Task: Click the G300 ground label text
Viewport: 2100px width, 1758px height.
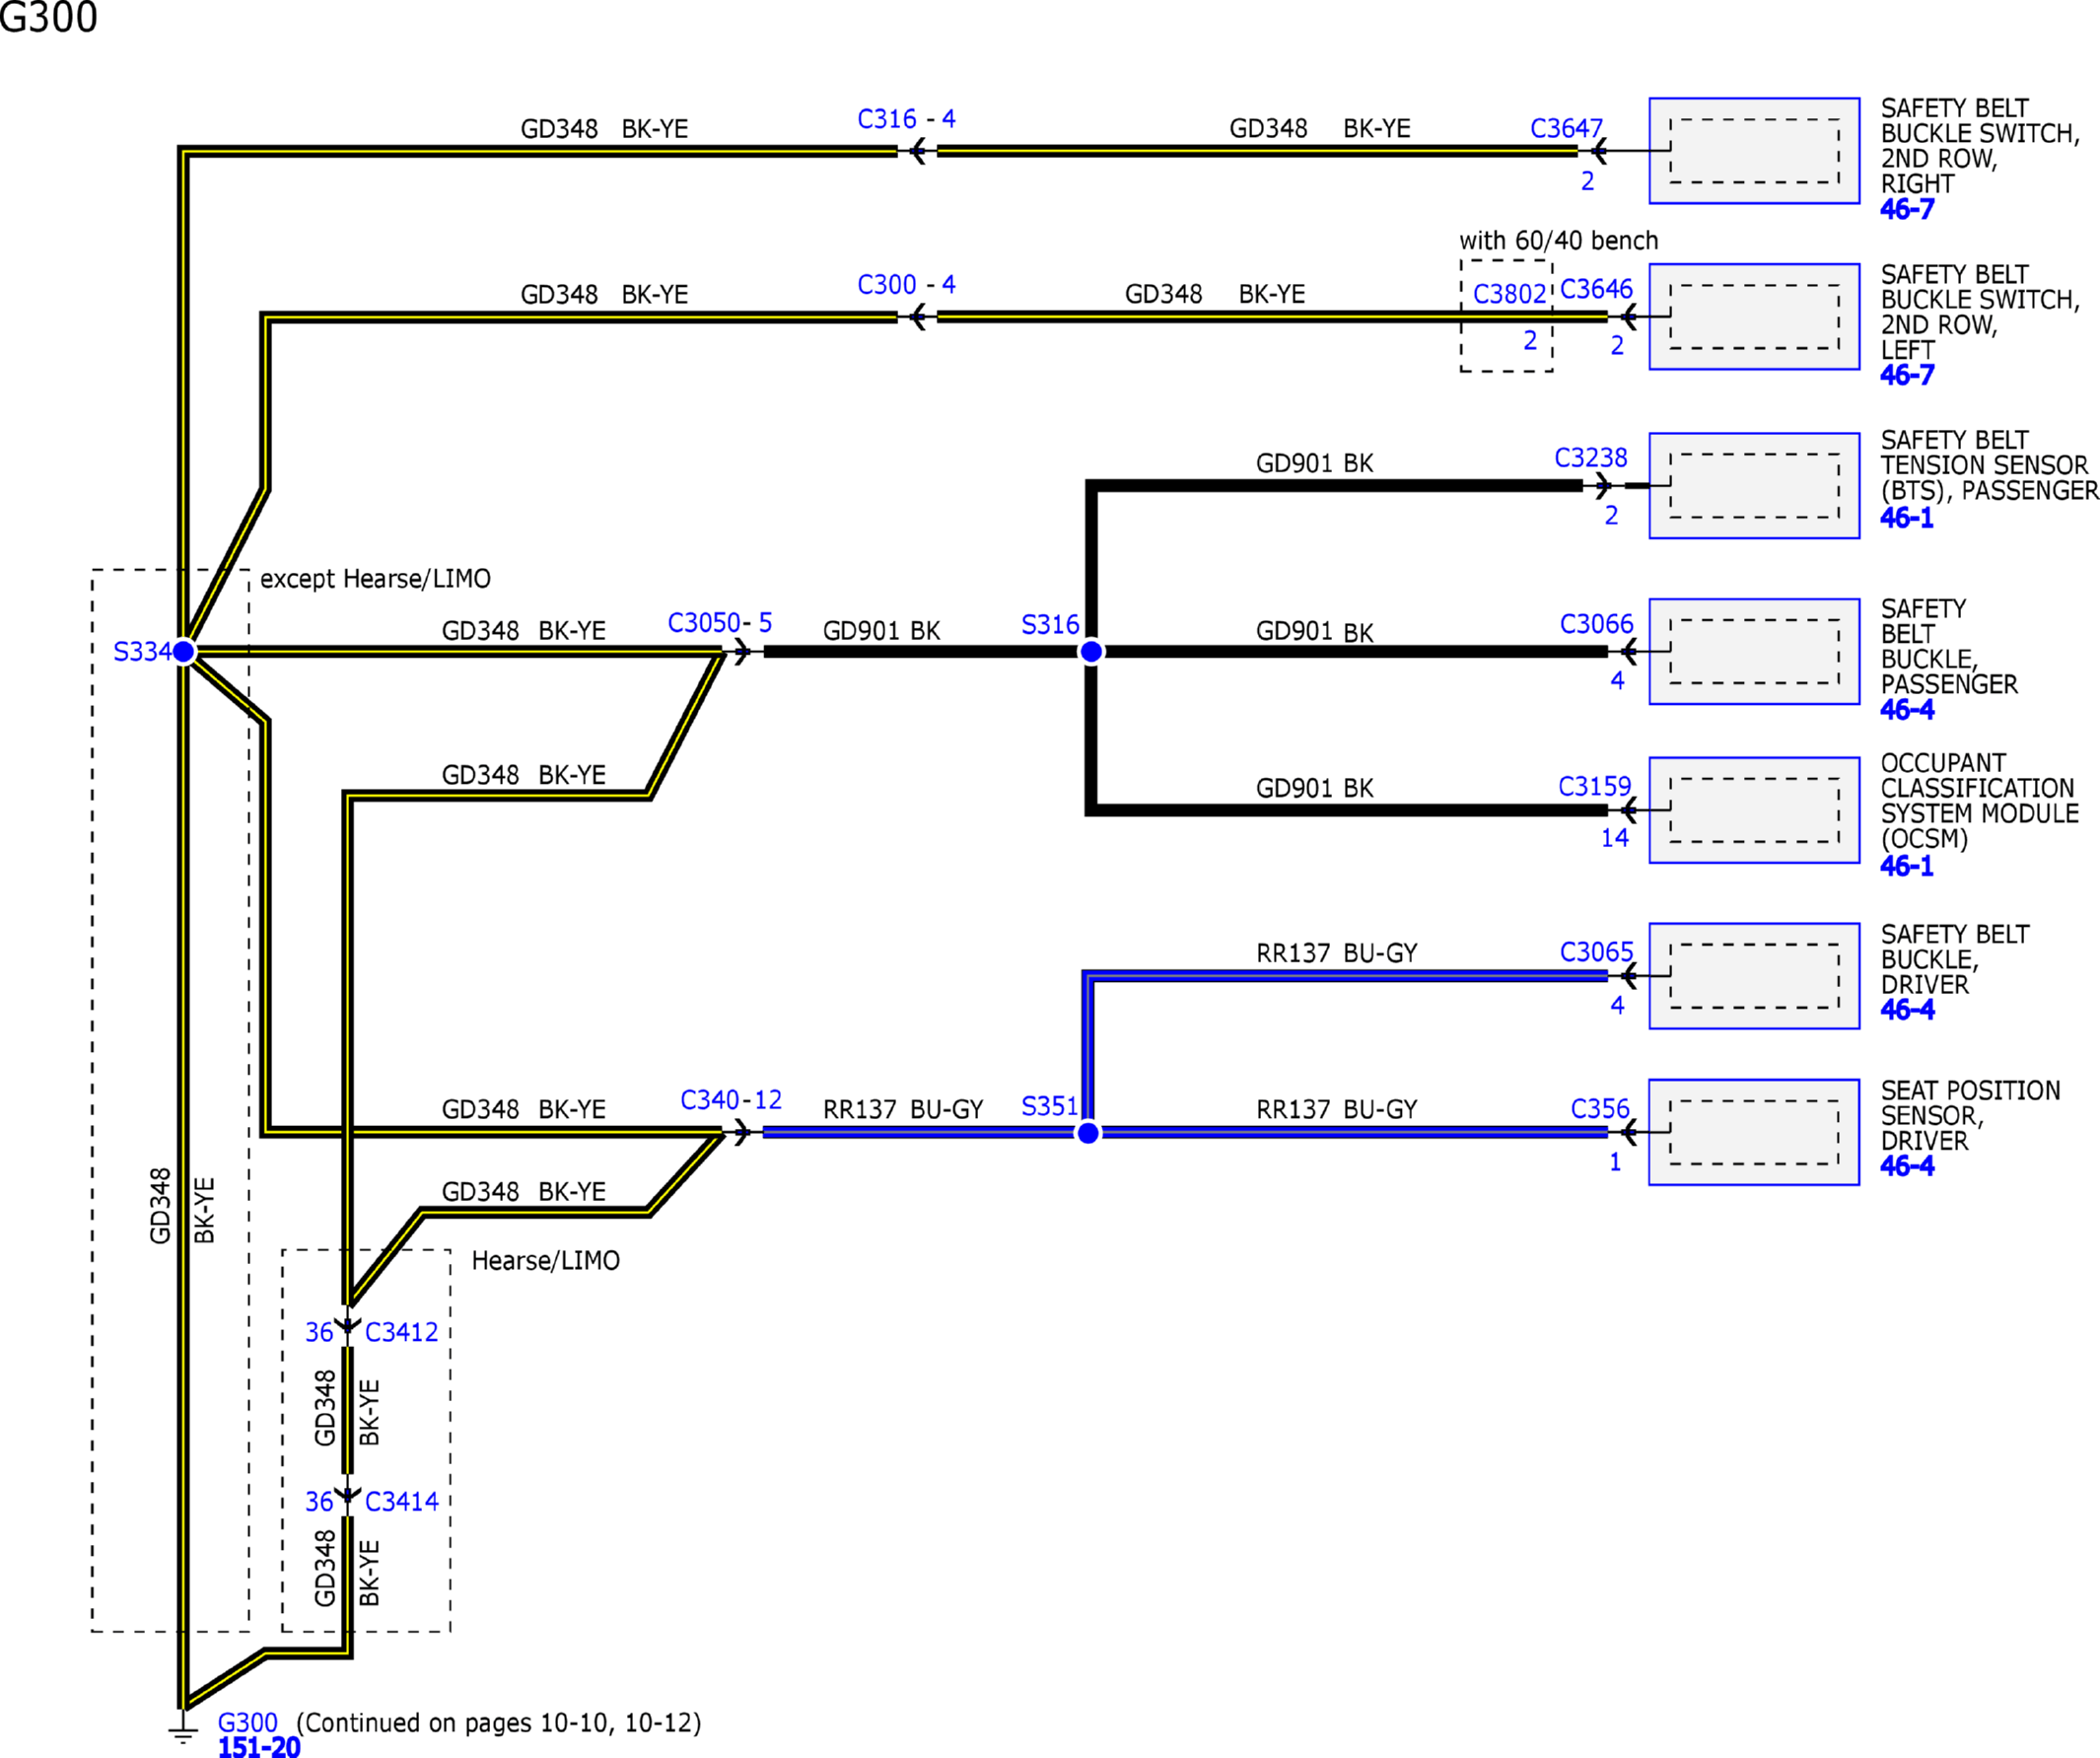Action: click(x=248, y=1723)
